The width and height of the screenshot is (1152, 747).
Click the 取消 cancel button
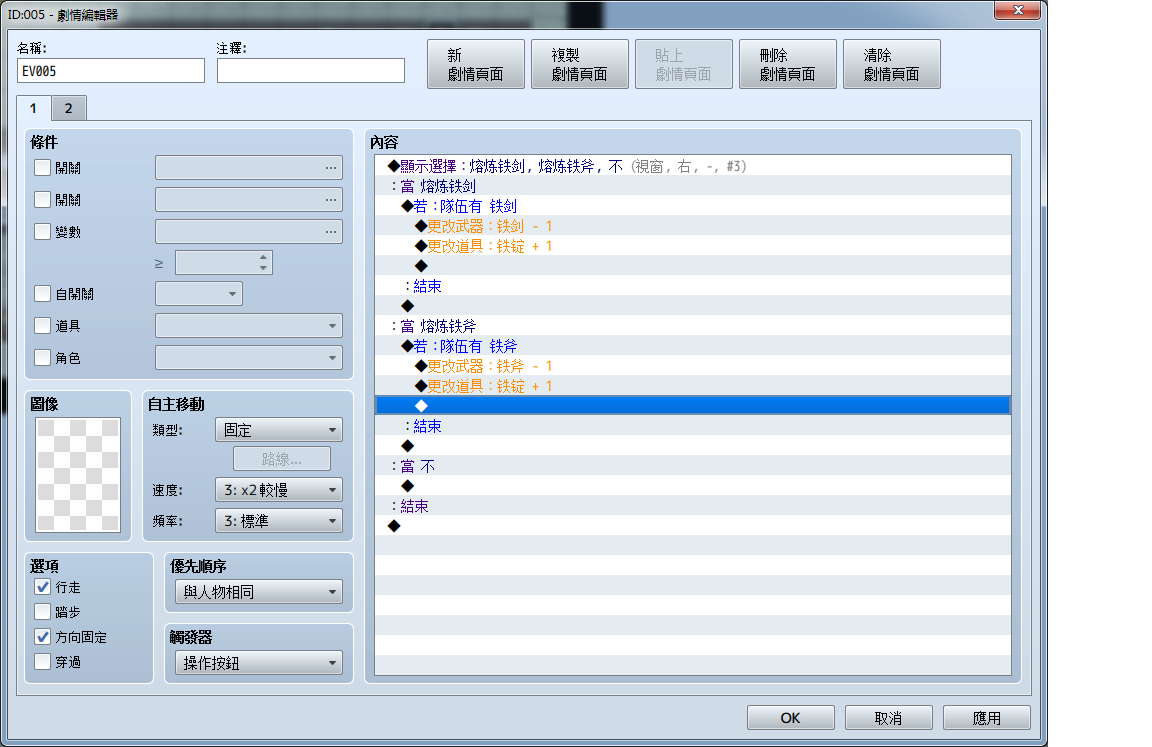coord(888,718)
